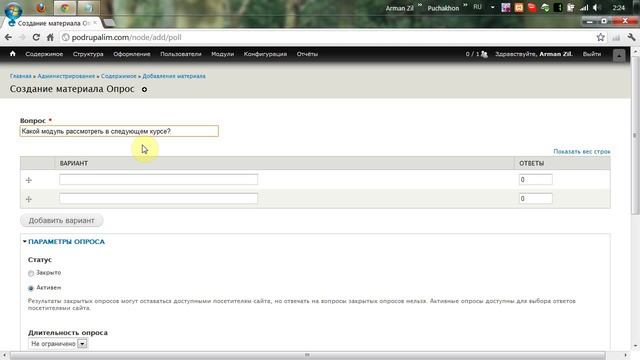
Task: Click the volume speaker tray icon
Action: (597, 8)
